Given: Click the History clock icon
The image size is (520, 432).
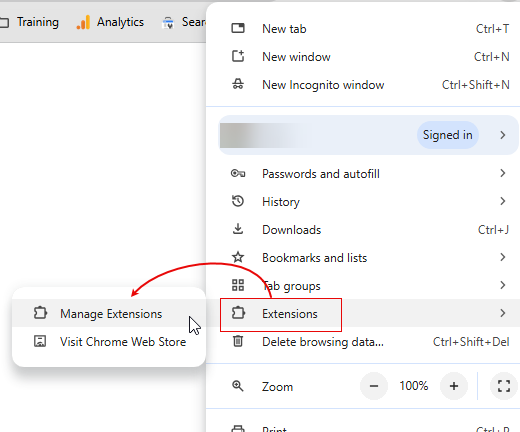Looking at the screenshot, I should pos(238,201).
